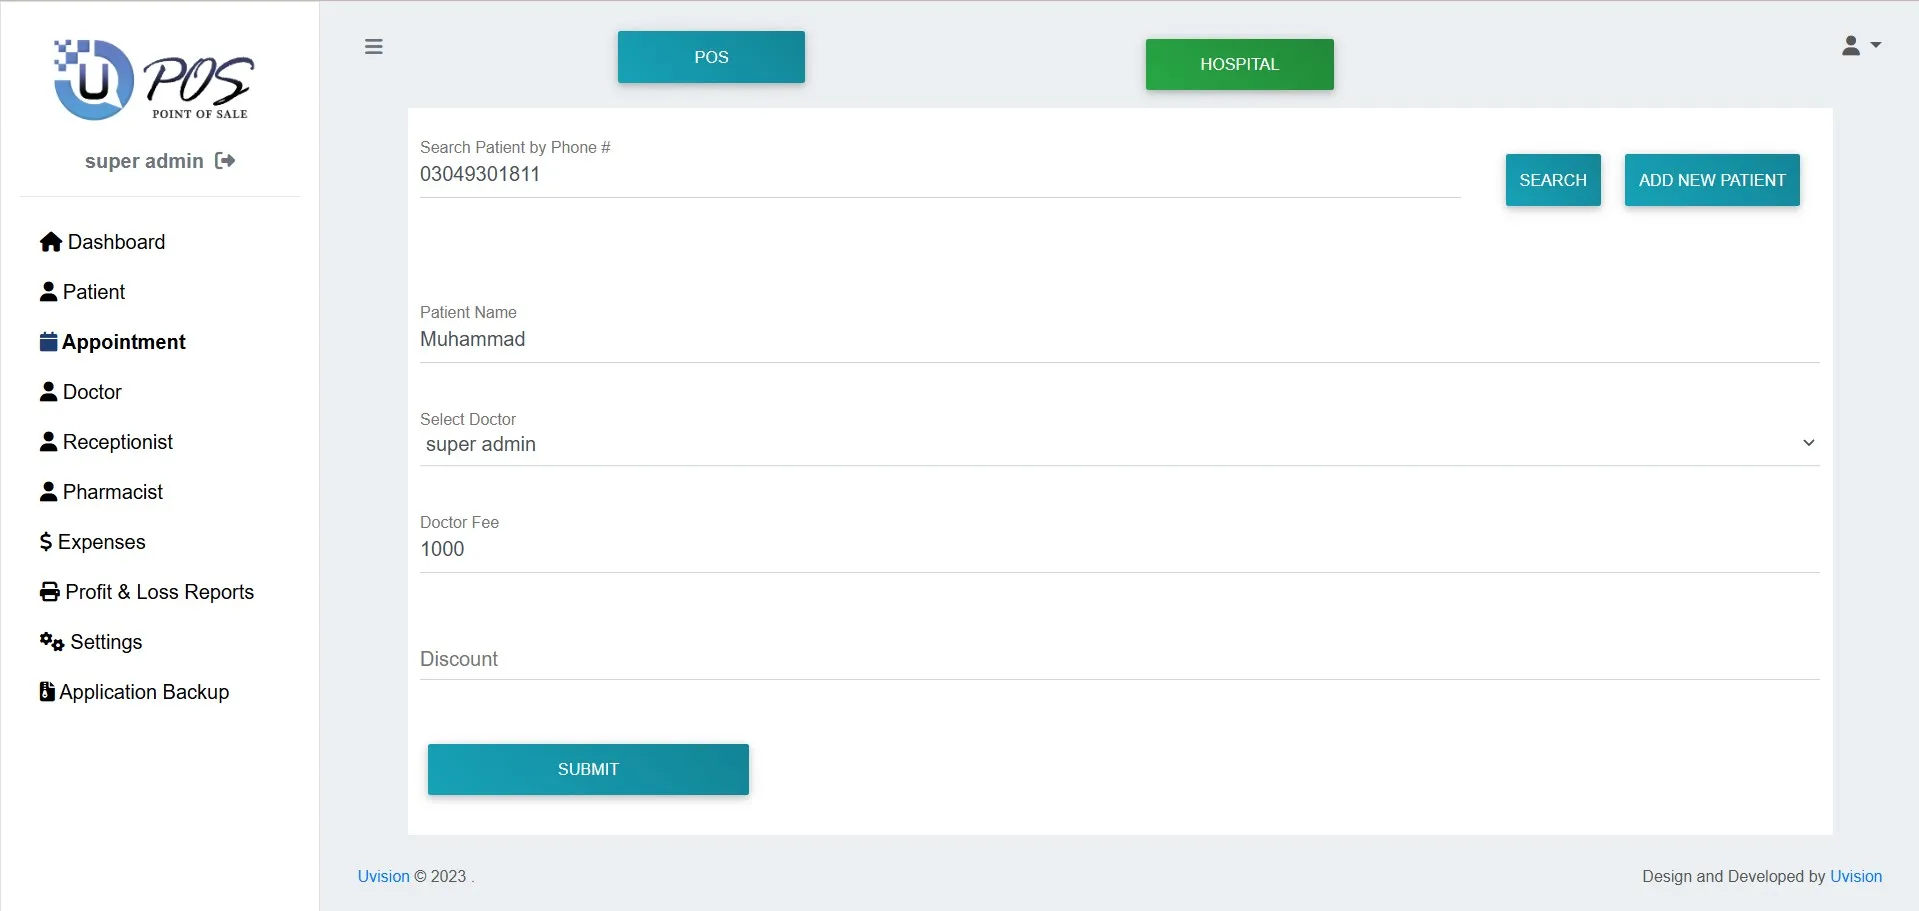Click the super admin username text
Viewport: 1919px width, 911px height.
click(x=144, y=161)
